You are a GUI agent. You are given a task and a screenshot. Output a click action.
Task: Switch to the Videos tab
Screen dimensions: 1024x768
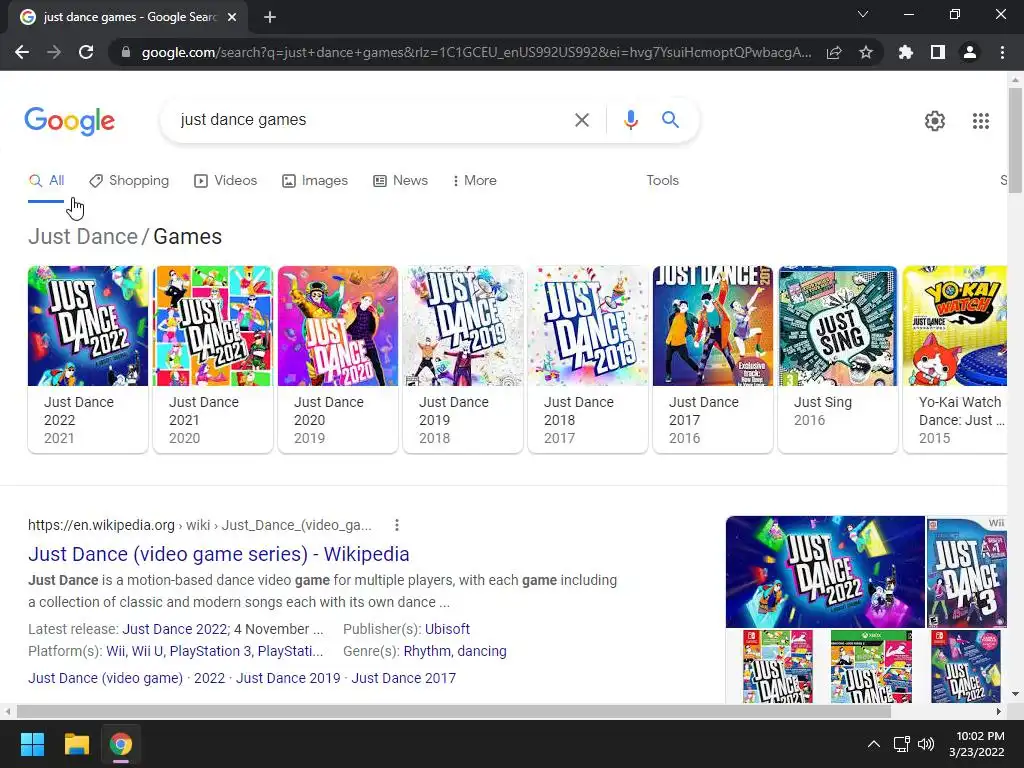(x=226, y=181)
